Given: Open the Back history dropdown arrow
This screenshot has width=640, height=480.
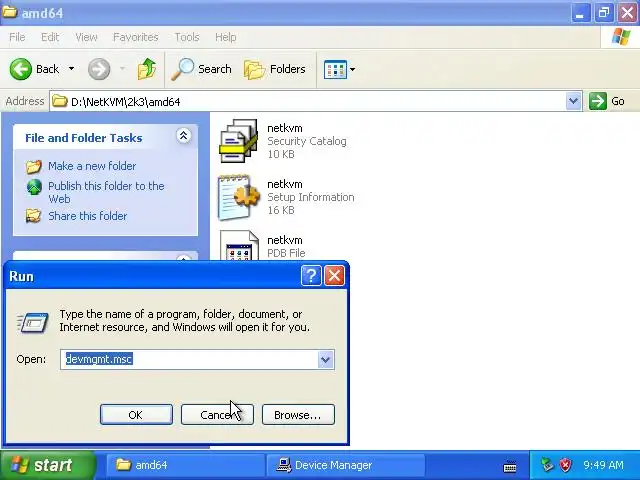Looking at the screenshot, I should 71,69.
